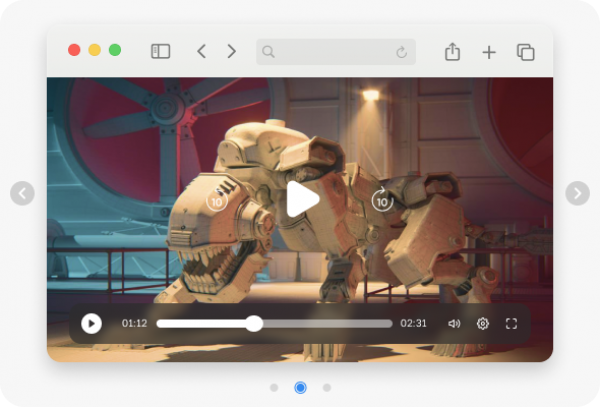
Task: Toggle the browser sidebar panel
Action: (160, 51)
